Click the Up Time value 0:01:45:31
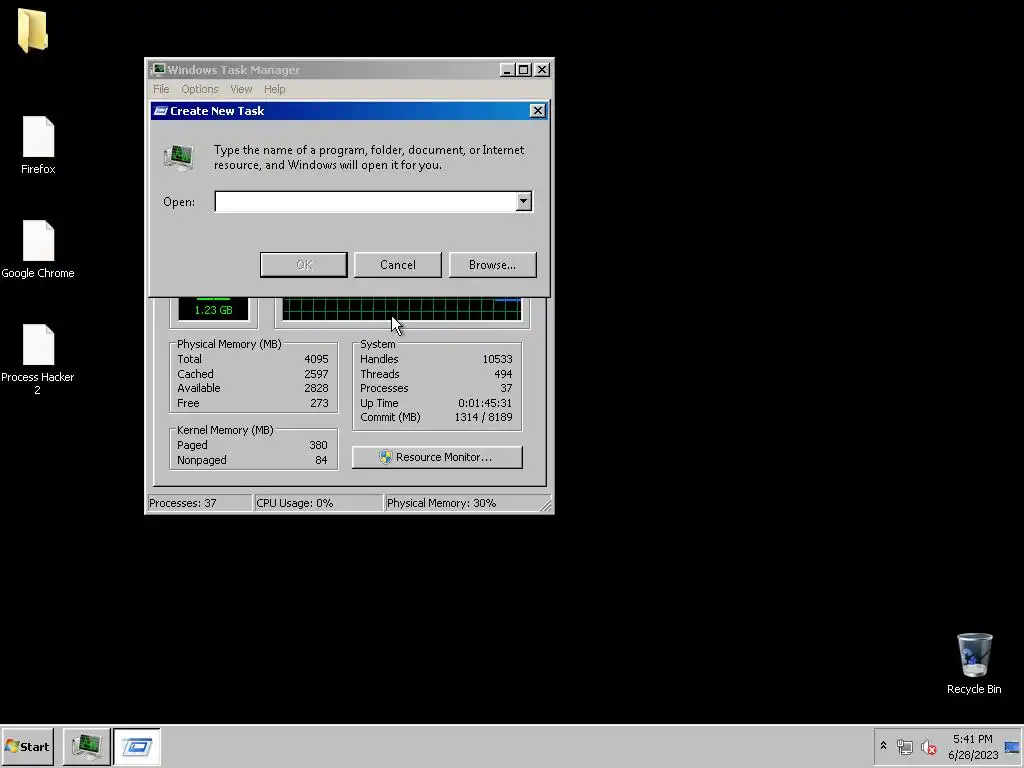The height and width of the screenshot is (768, 1024). [485, 403]
